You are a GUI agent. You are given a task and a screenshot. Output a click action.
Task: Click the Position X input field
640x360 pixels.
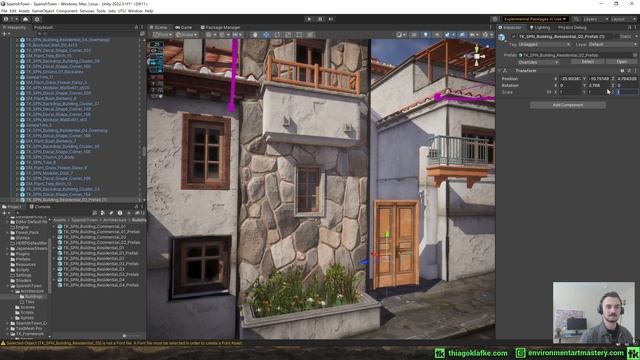pos(570,78)
